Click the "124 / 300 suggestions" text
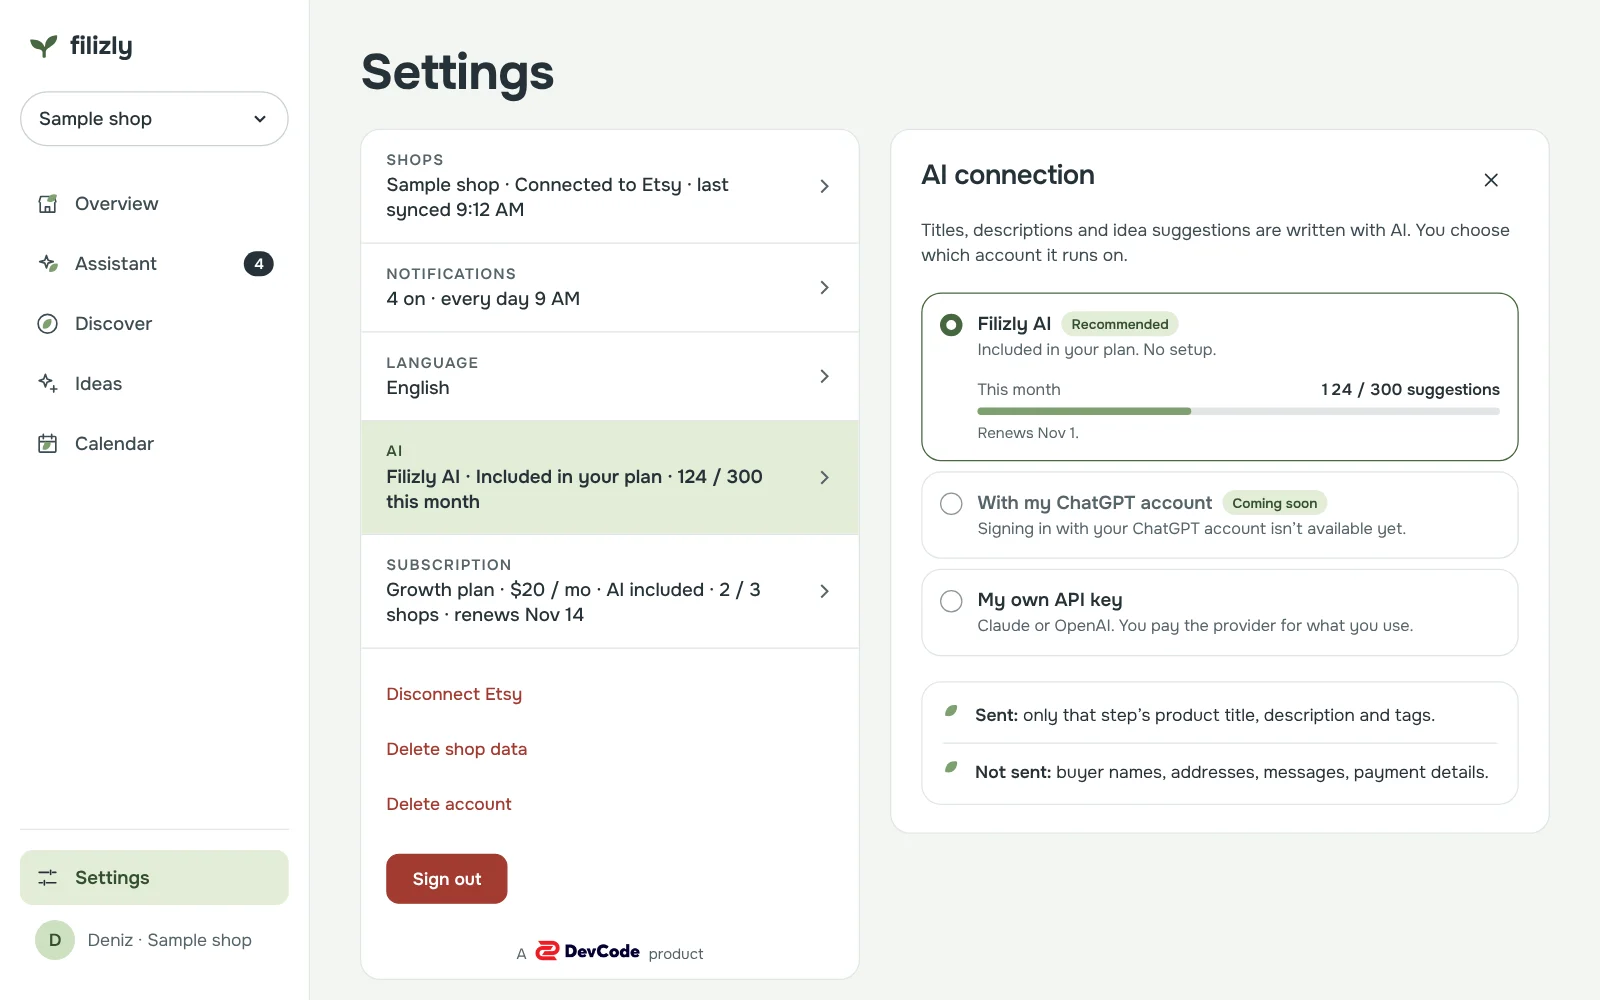Screen dimensions: 1600x1000 click(x=1410, y=390)
